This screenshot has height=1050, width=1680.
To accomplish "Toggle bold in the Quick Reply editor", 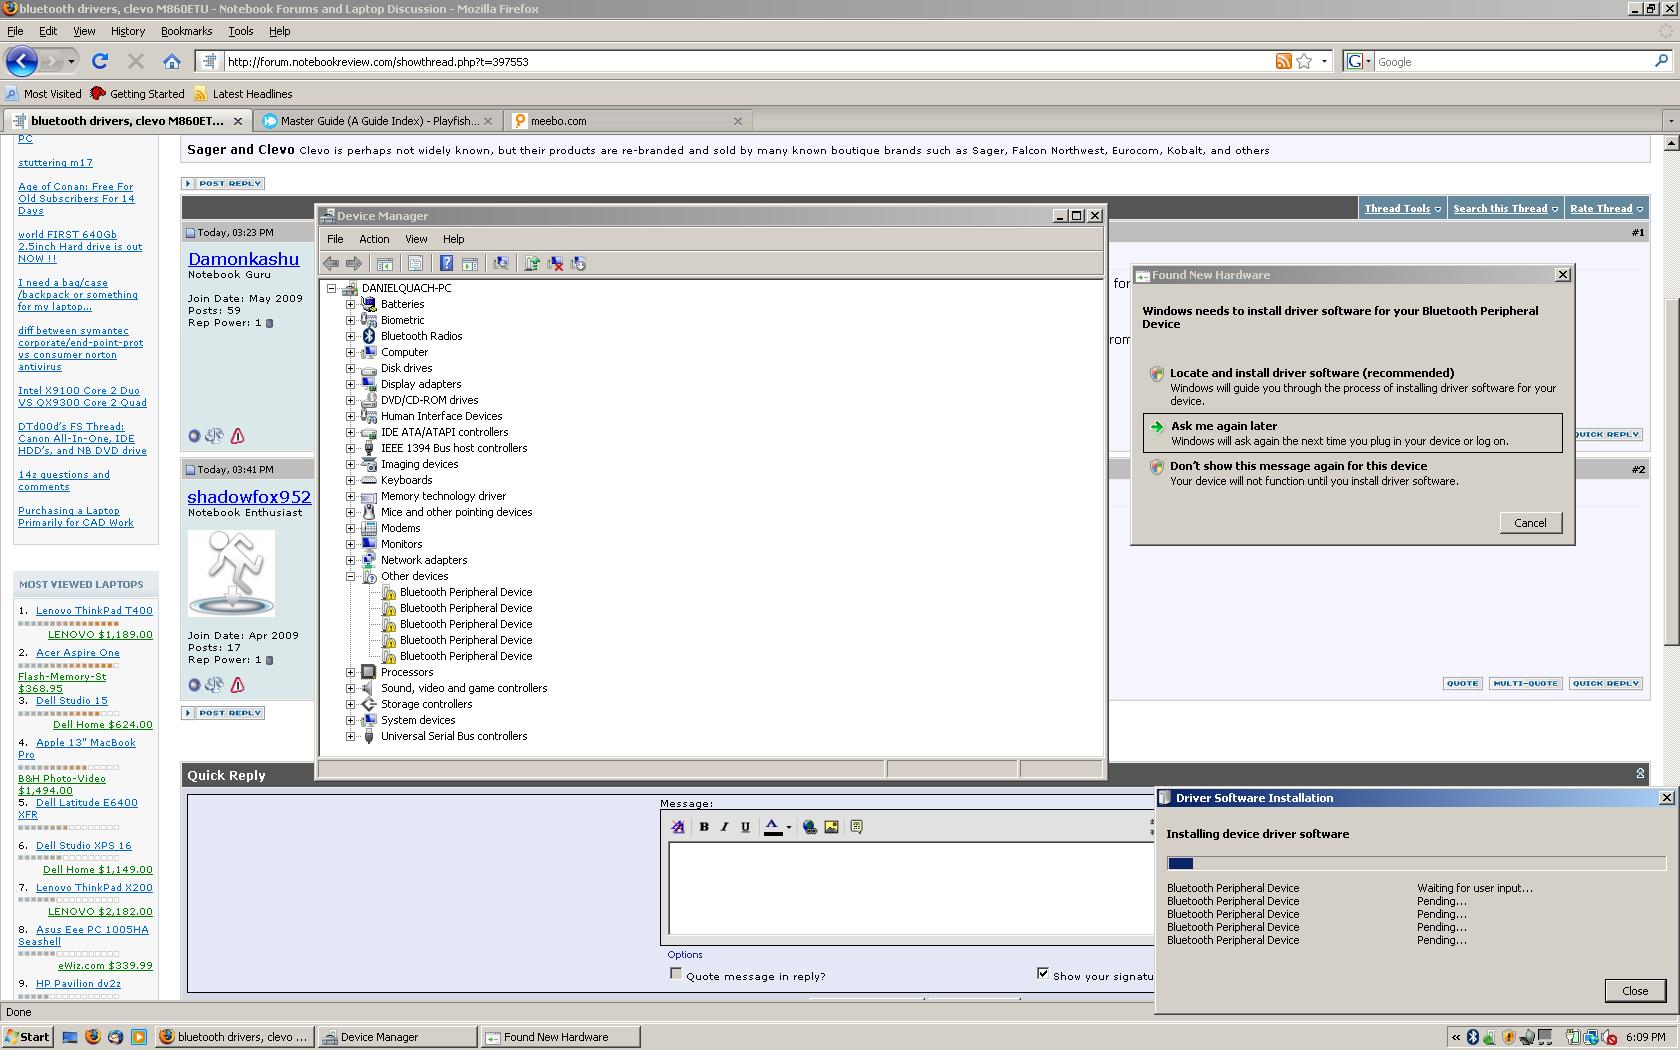I will pyautogui.click(x=704, y=827).
